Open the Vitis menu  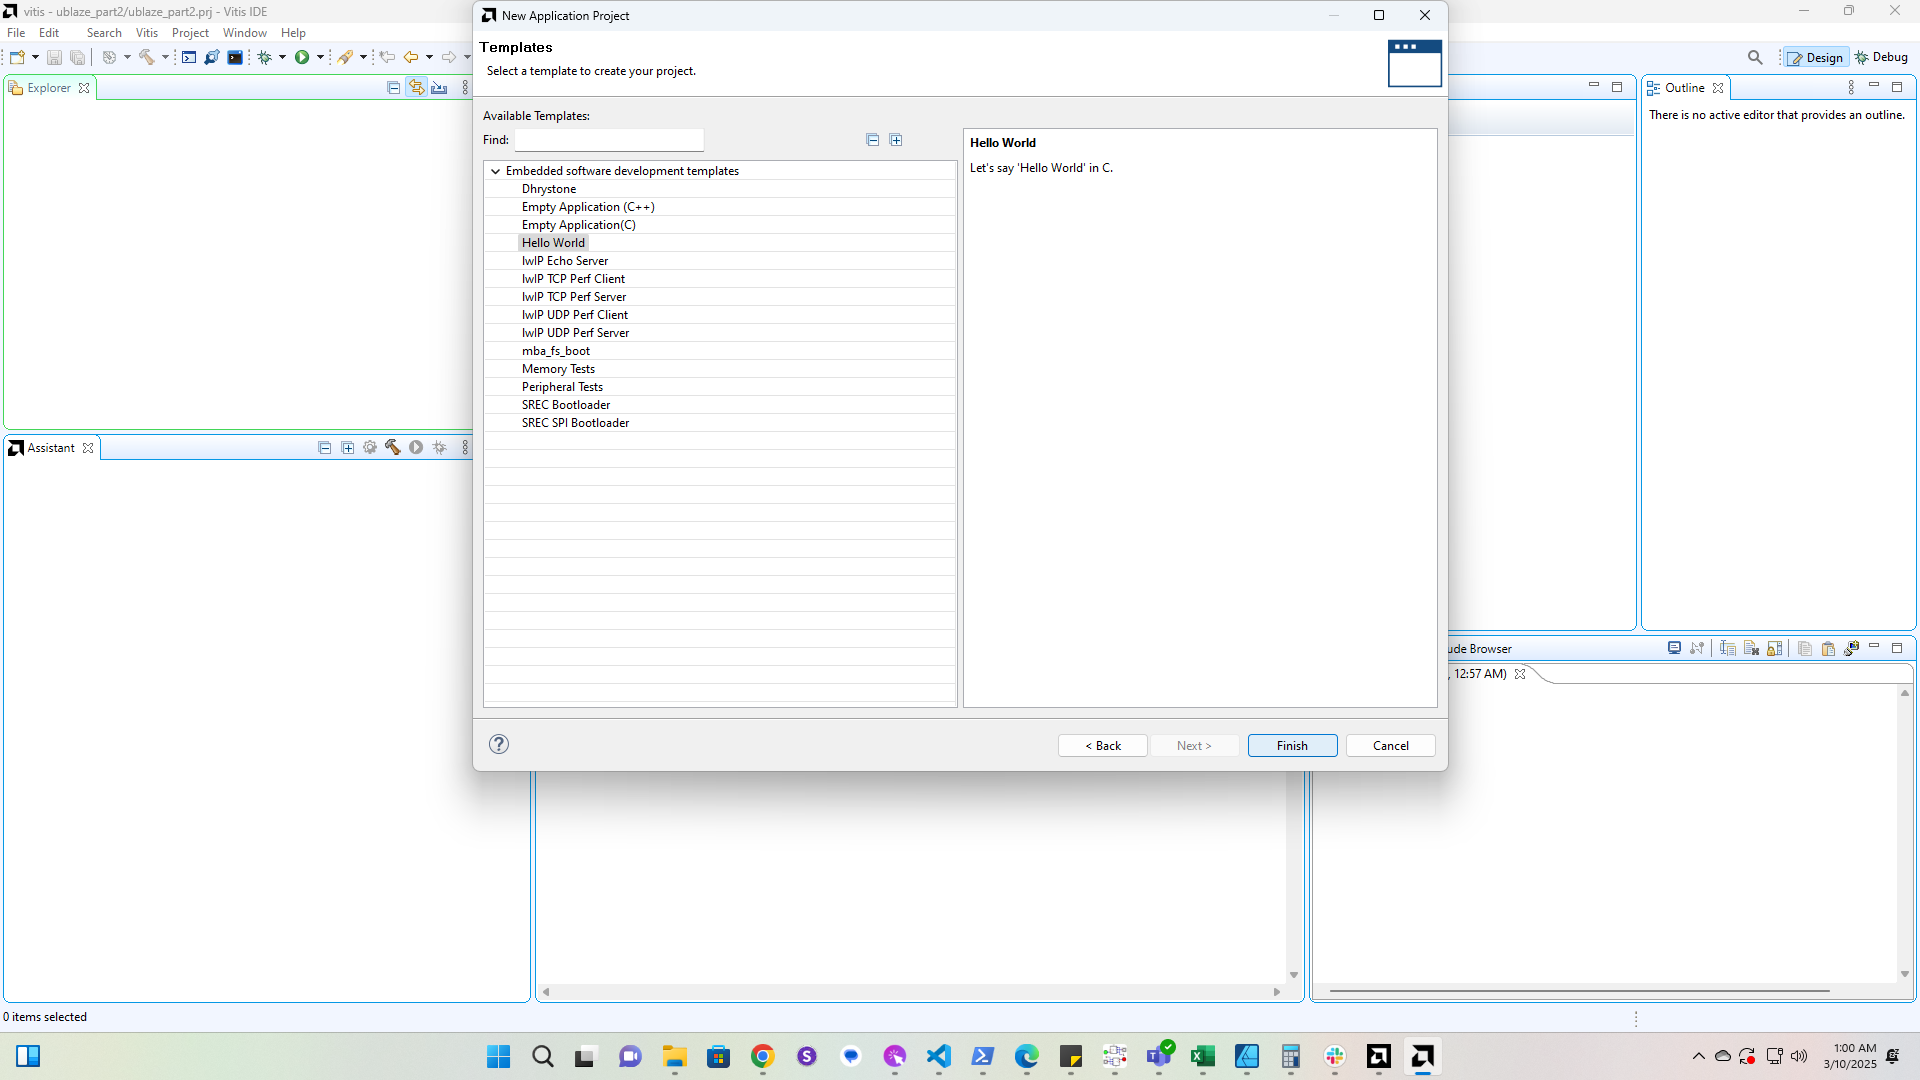(x=146, y=33)
